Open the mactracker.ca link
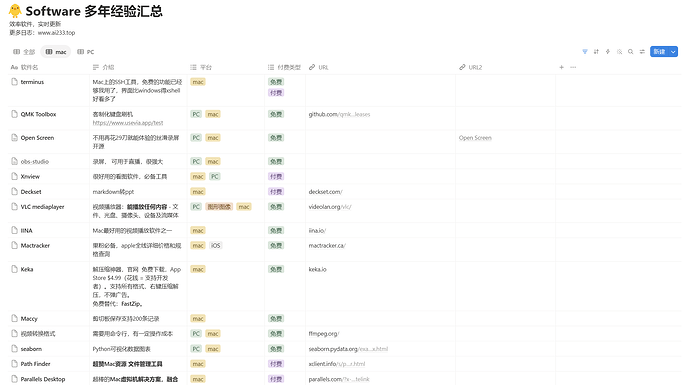This screenshot has height=385, width=690. coord(327,246)
